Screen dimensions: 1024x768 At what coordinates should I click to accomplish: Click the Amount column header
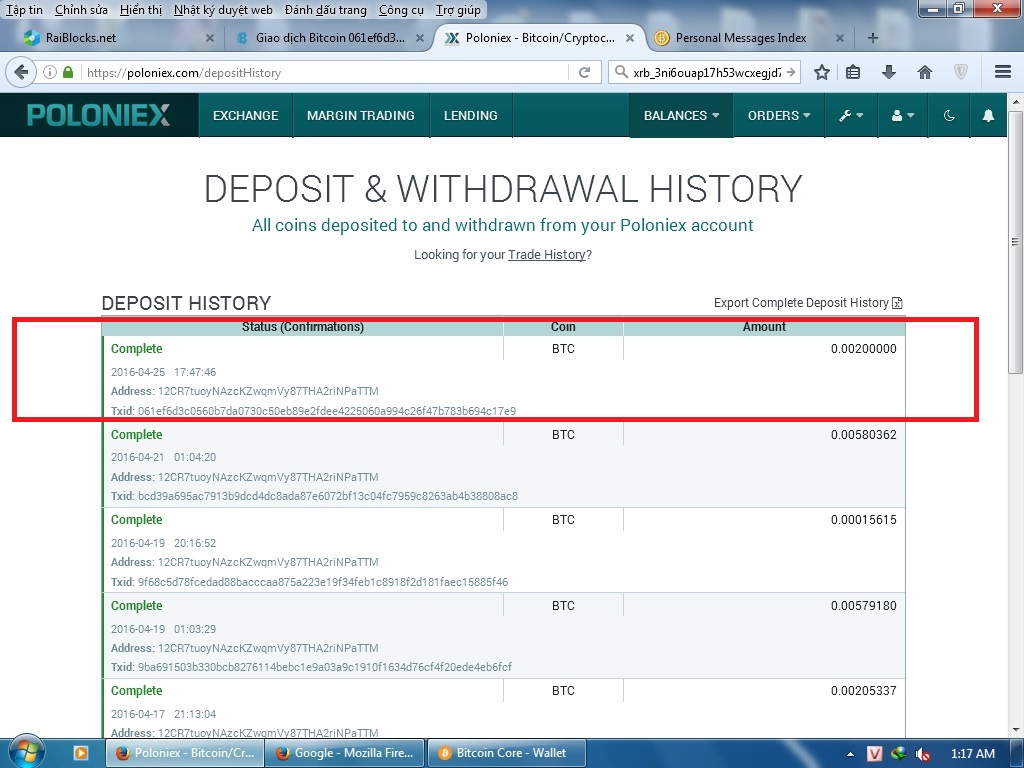(x=764, y=327)
